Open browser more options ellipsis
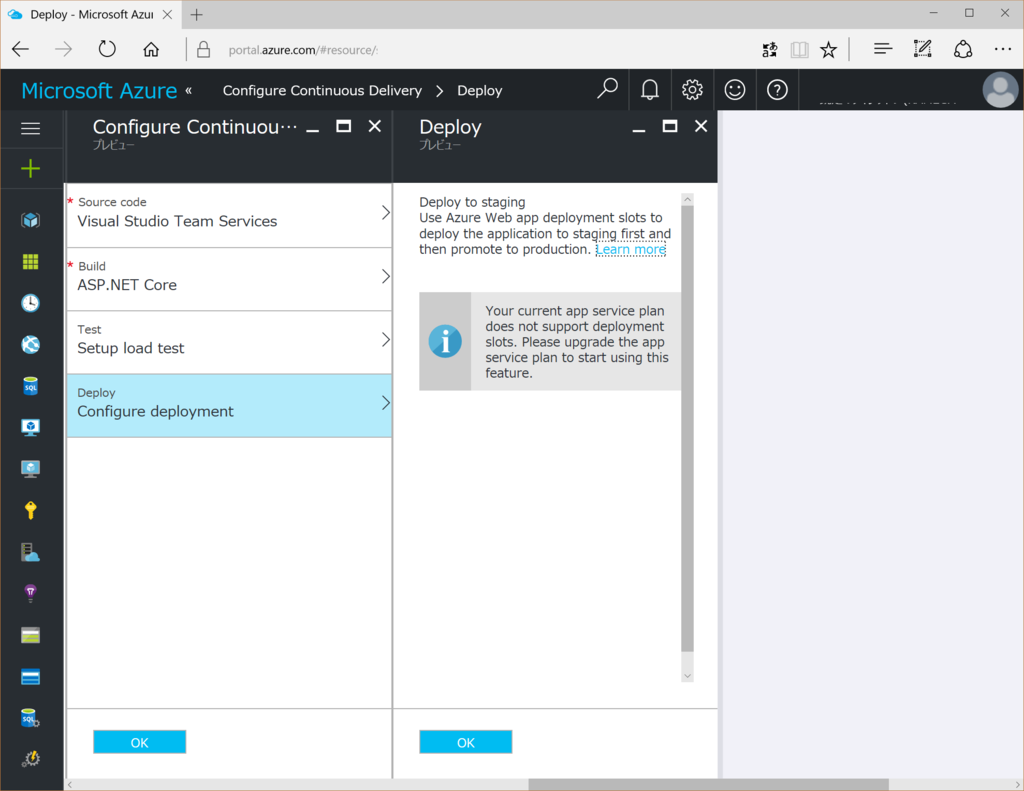 click(x=1002, y=49)
